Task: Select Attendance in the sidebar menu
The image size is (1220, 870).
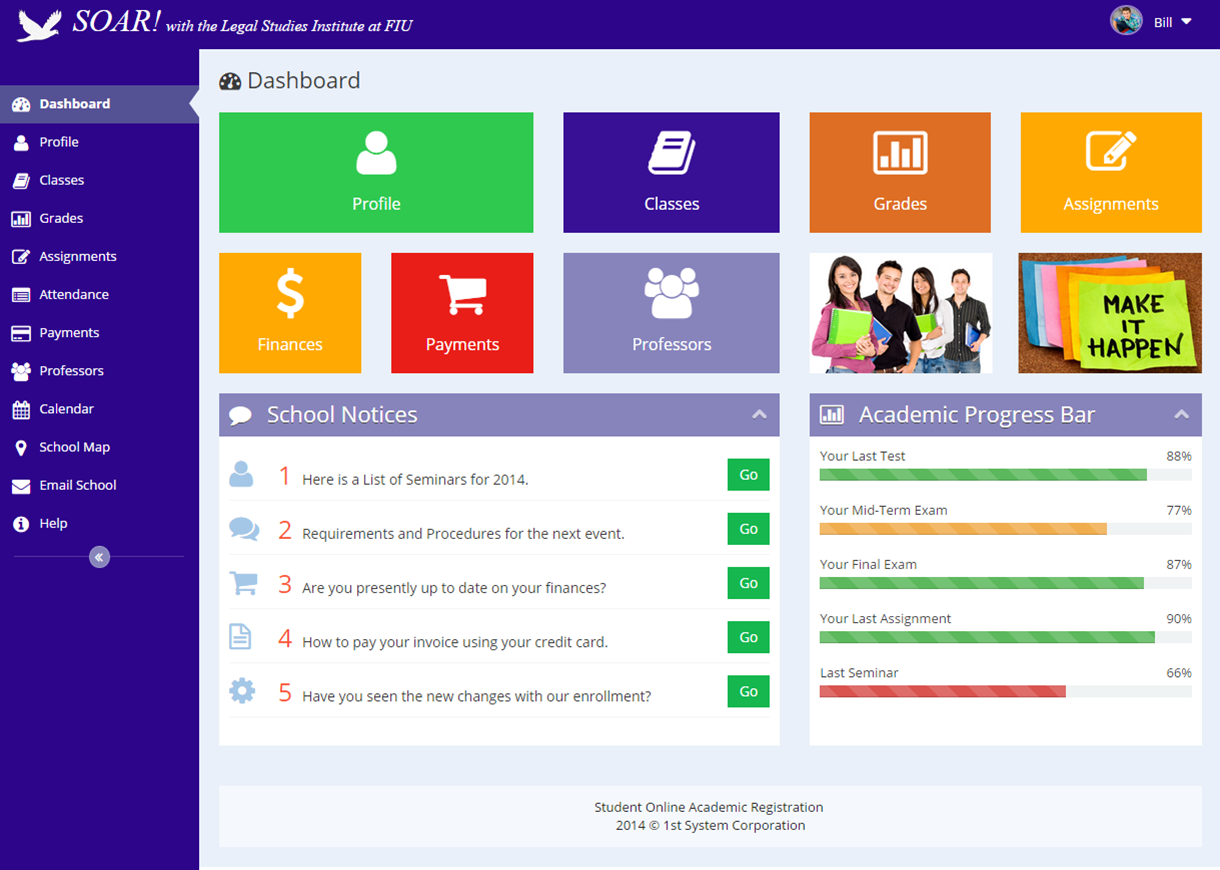Action: [73, 295]
